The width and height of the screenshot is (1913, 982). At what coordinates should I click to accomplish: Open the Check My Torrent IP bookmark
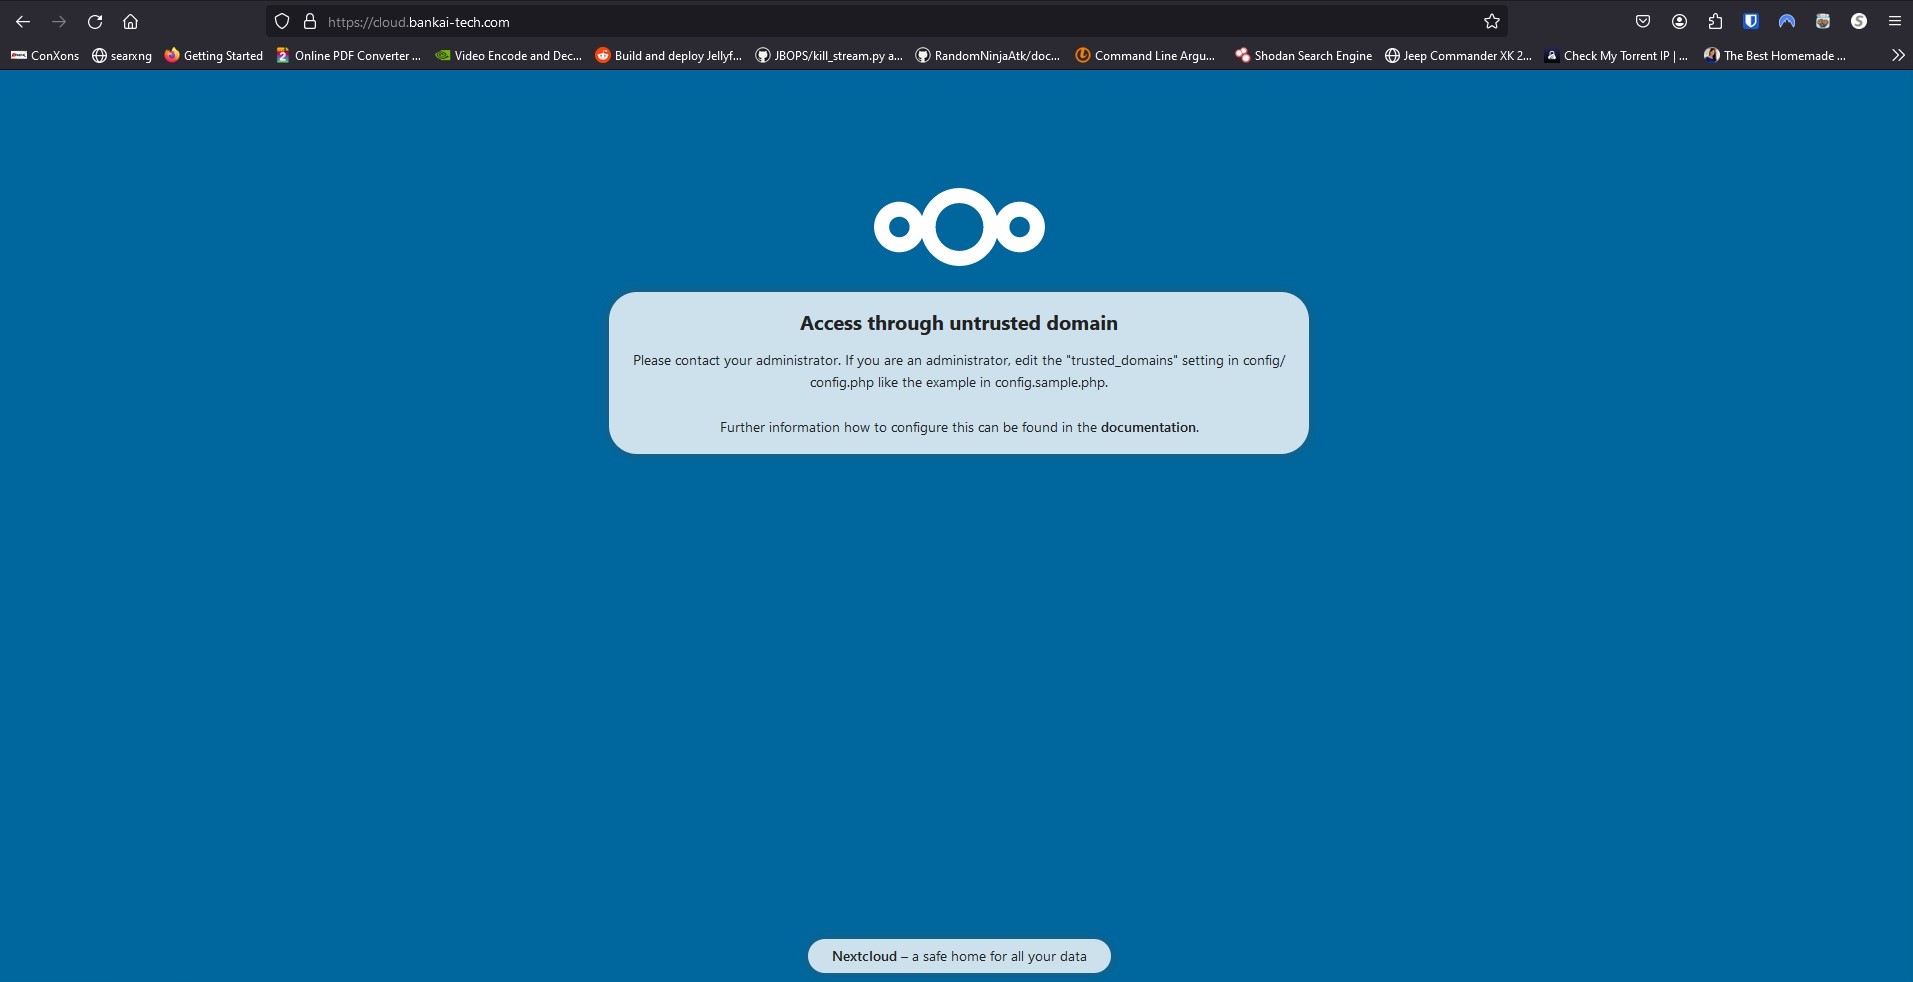pyautogui.click(x=1616, y=56)
